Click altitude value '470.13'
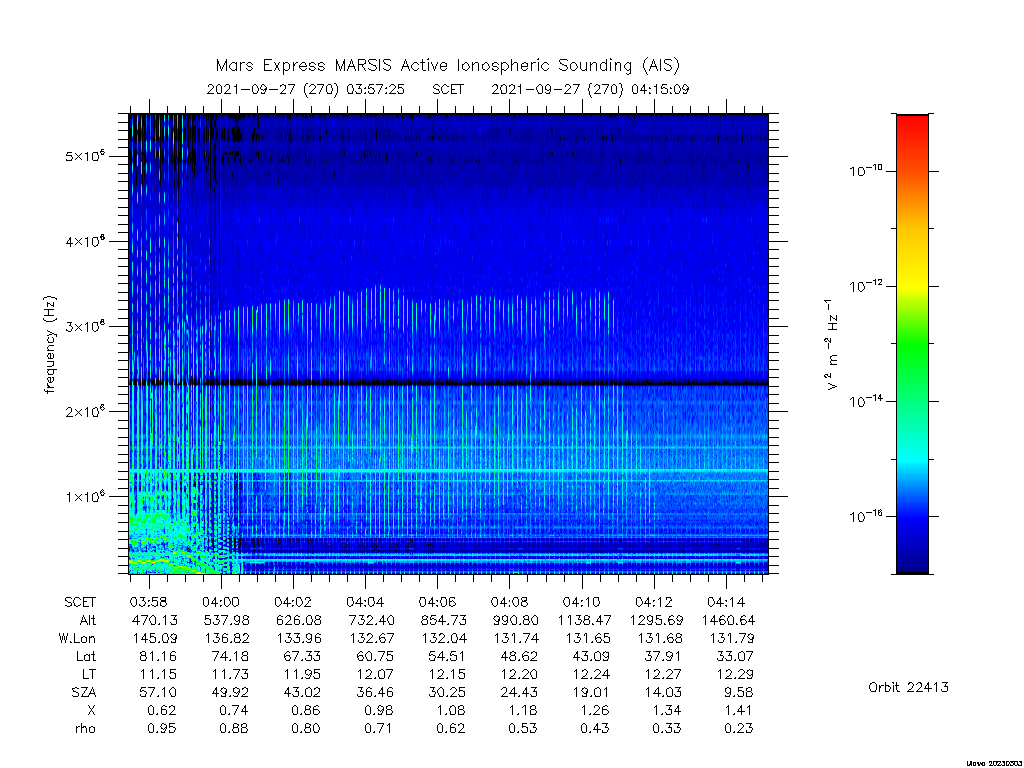The image size is (1024, 768). pos(155,620)
